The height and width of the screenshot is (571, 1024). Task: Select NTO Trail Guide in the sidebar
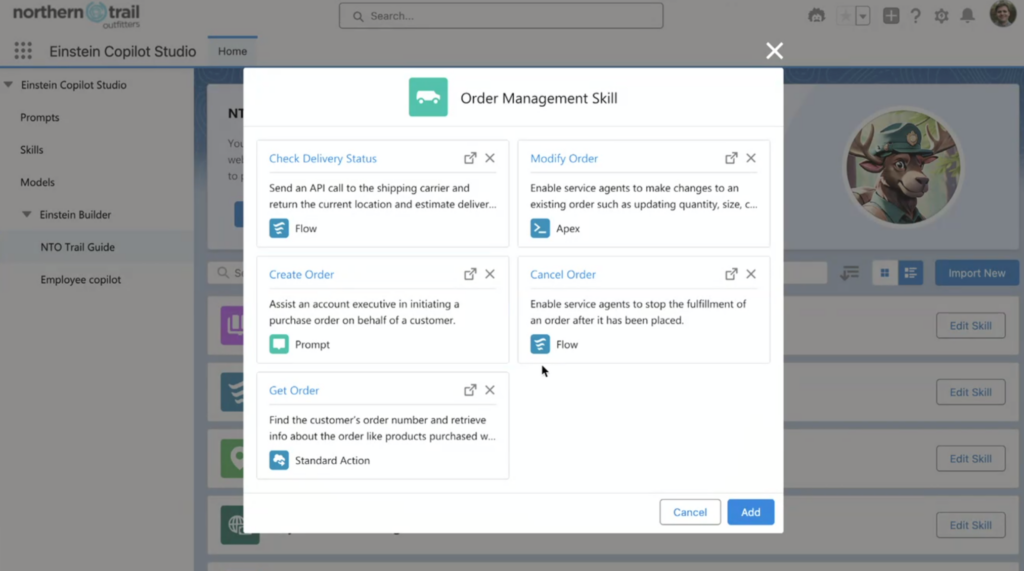click(78, 247)
